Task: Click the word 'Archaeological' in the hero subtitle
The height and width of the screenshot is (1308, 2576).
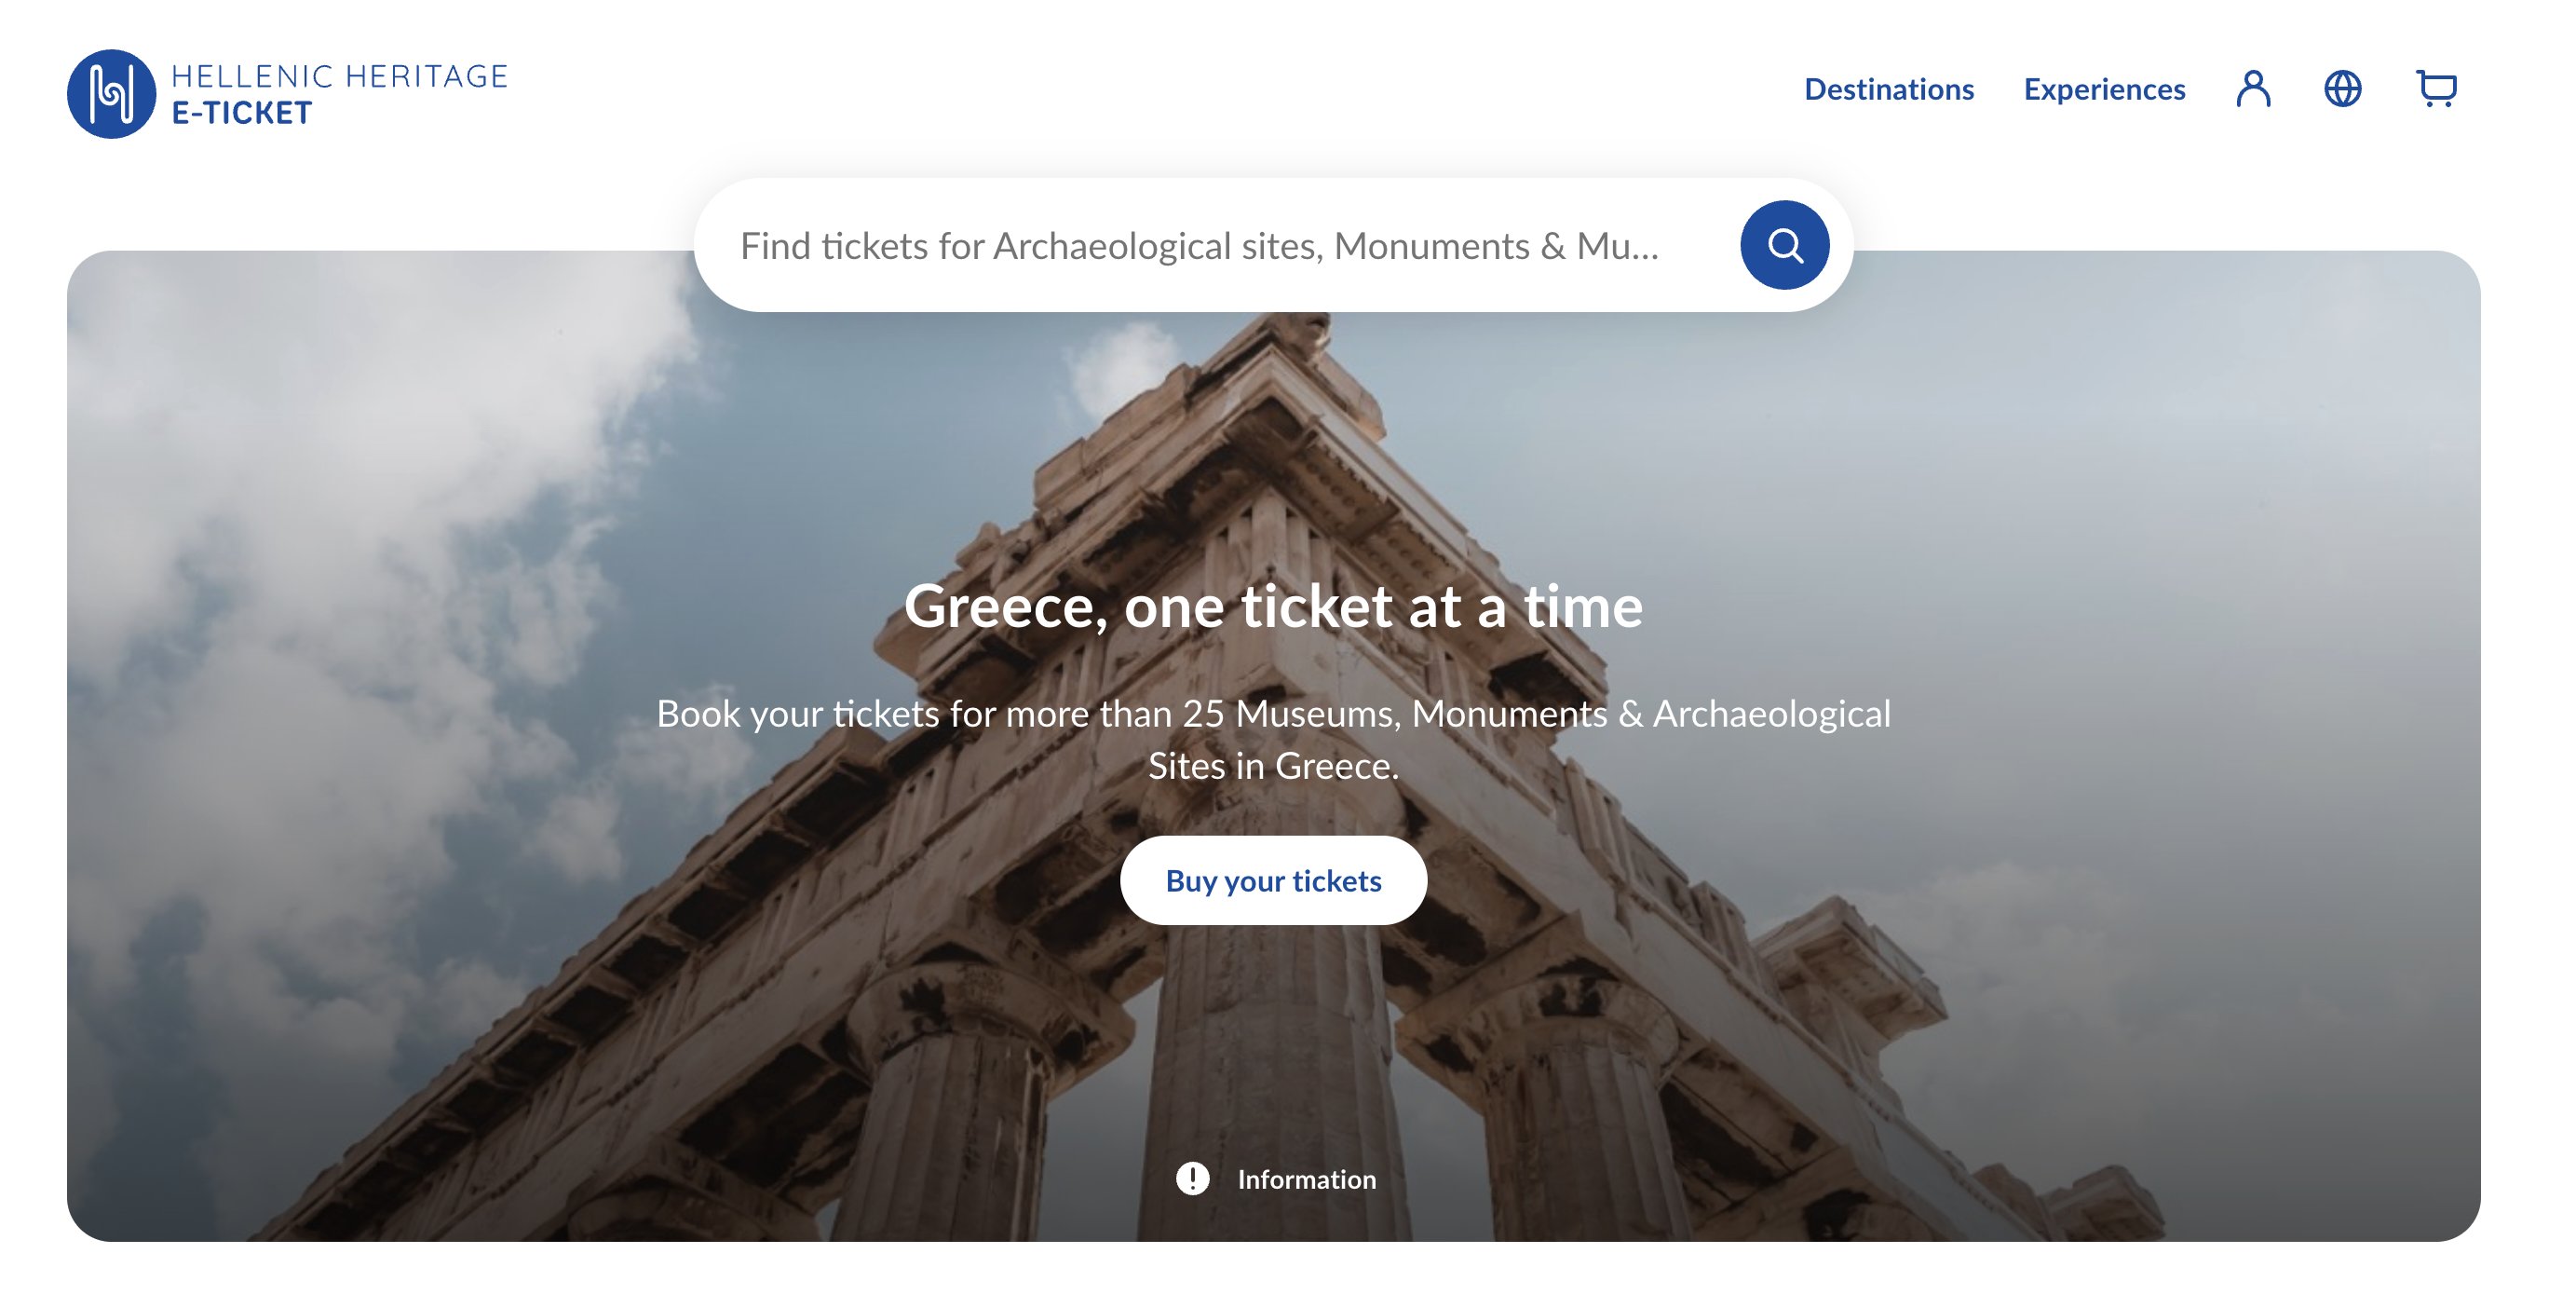Action: pyautogui.click(x=1771, y=714)
